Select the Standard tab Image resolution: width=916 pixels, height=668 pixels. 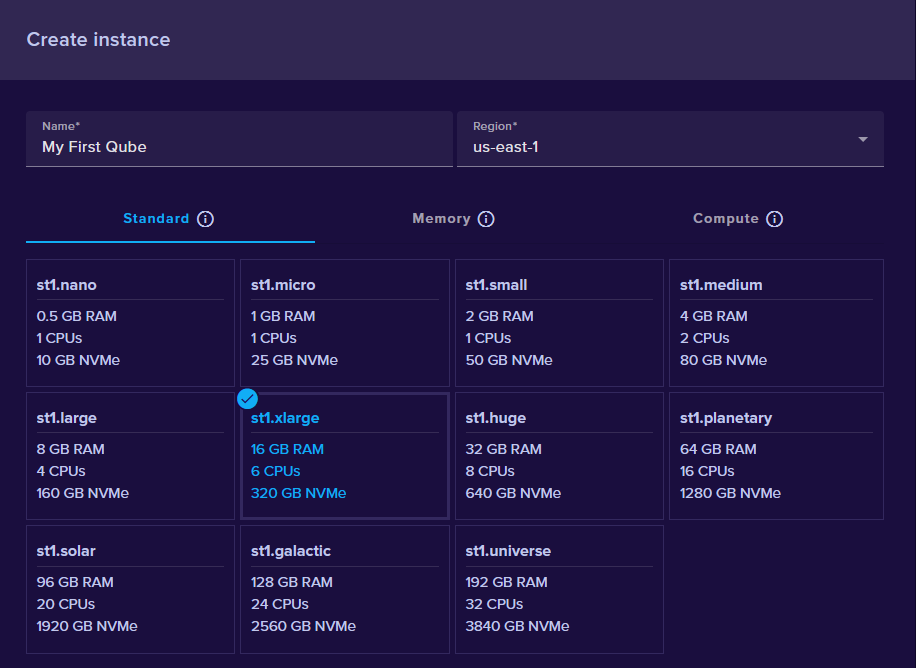156,219
